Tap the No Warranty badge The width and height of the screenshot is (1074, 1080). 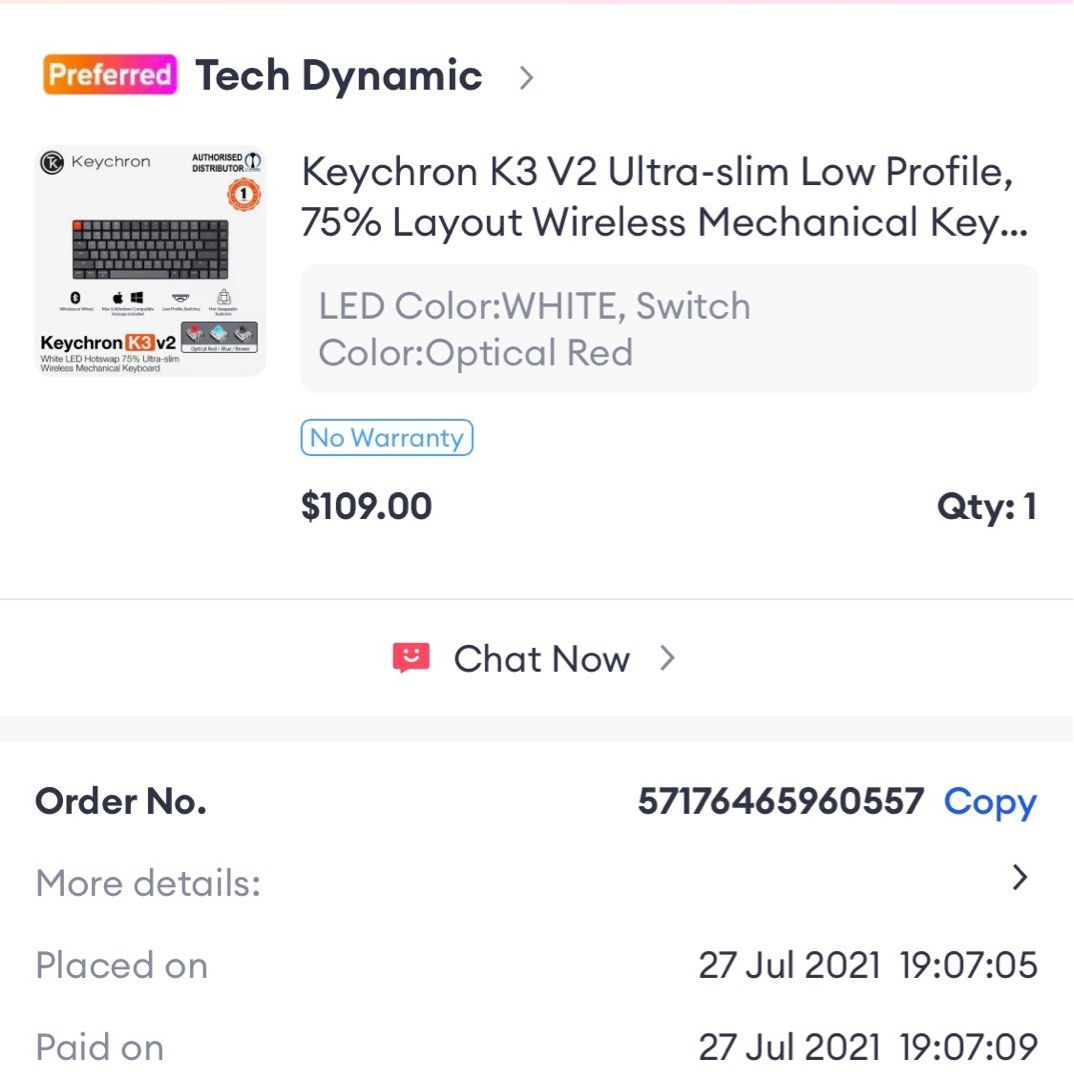point(386,437)
